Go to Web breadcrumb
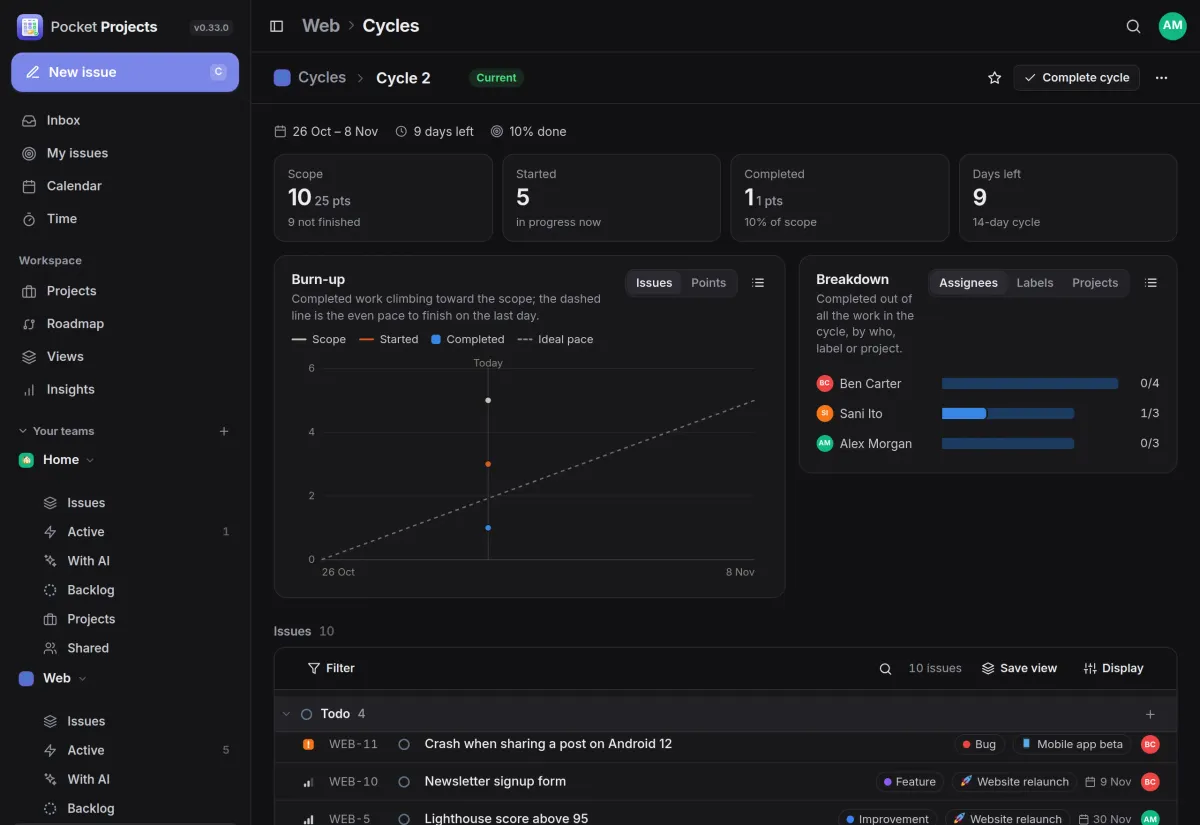The image size is (1200, 825). coord(321,26)
